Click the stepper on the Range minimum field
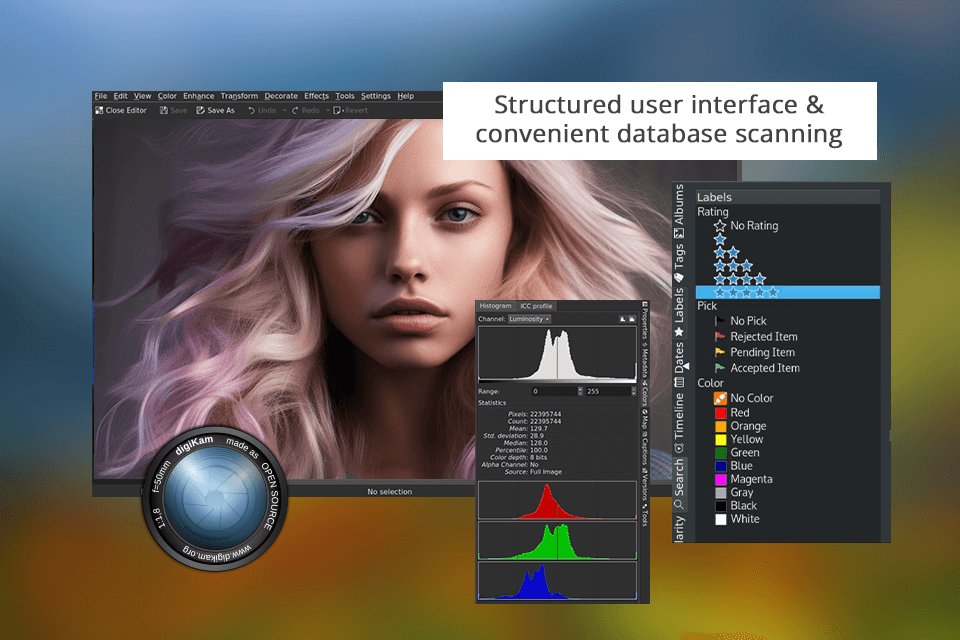This screenshot has height=640, width=960. [x=580, y=391]
